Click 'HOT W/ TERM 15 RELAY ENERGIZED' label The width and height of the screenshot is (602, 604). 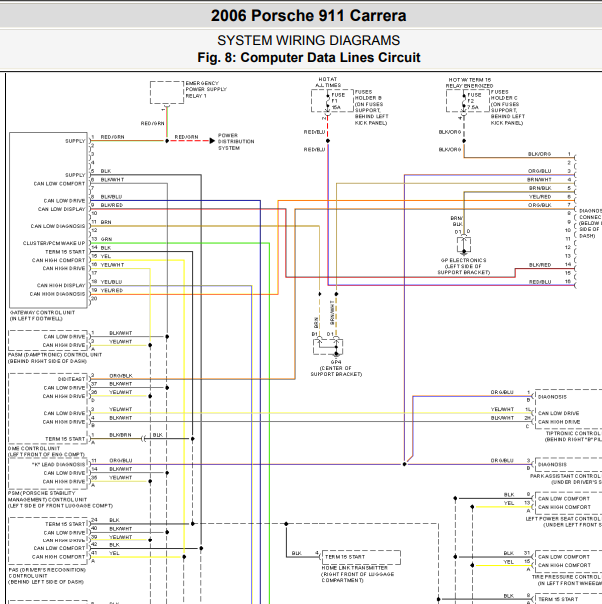point(469,82)
